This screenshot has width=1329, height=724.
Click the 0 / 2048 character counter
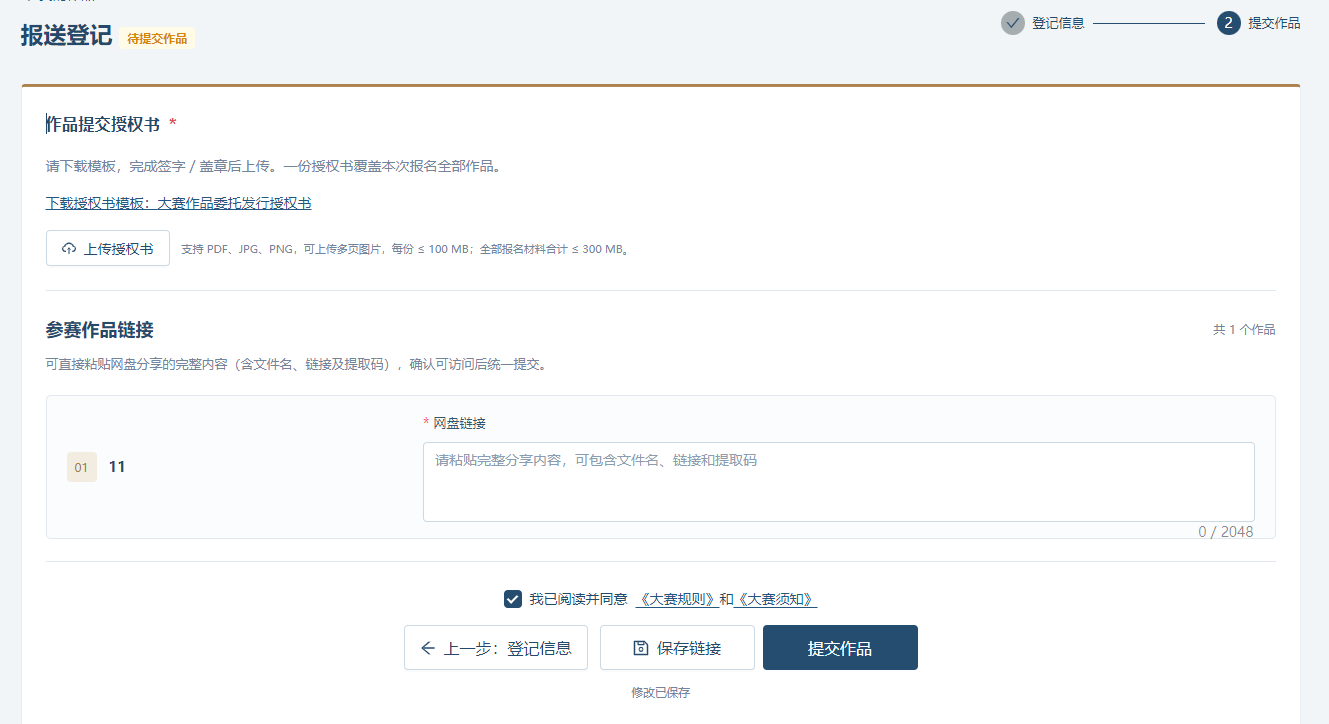(x=1226, y=532)
